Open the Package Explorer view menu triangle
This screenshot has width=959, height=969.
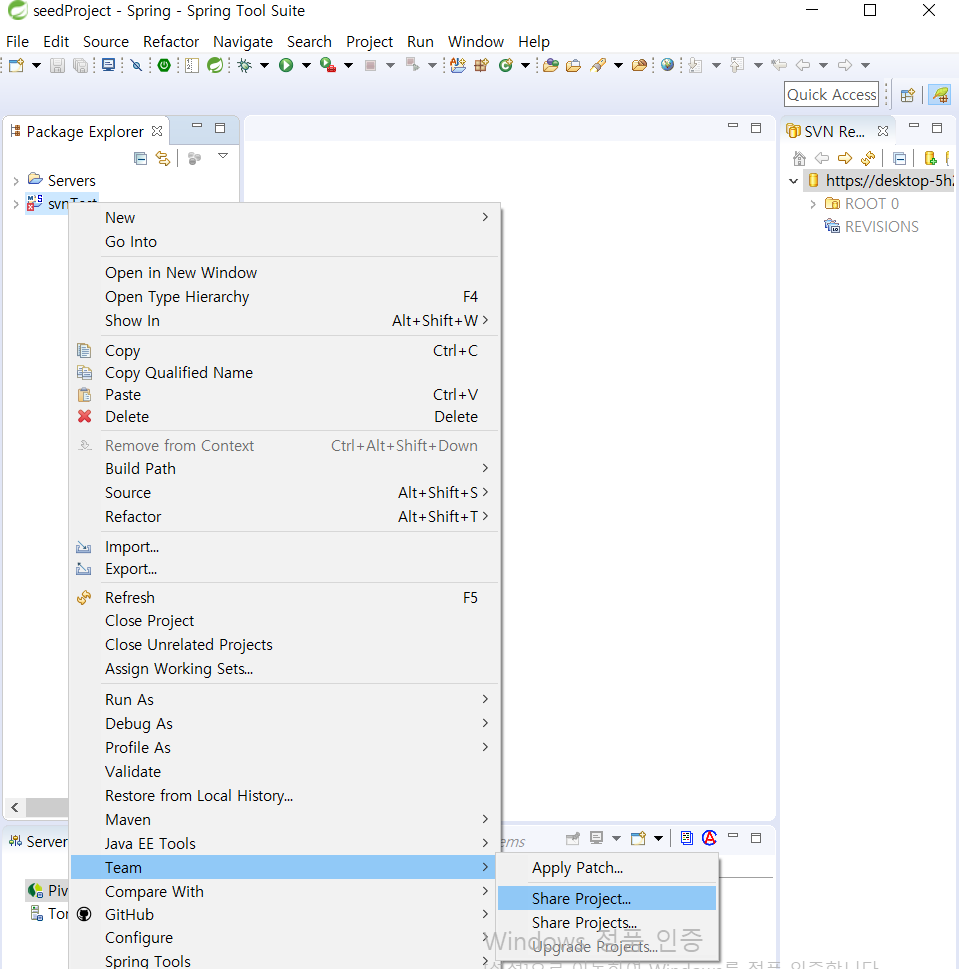[x=223, y=156]
